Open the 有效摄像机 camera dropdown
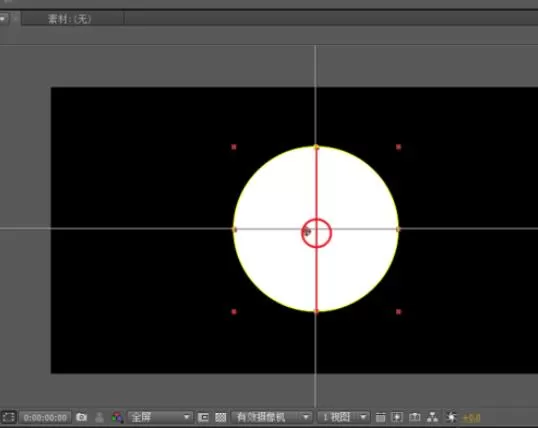Viewport: 538px width, 428px height. pos(271,417)
